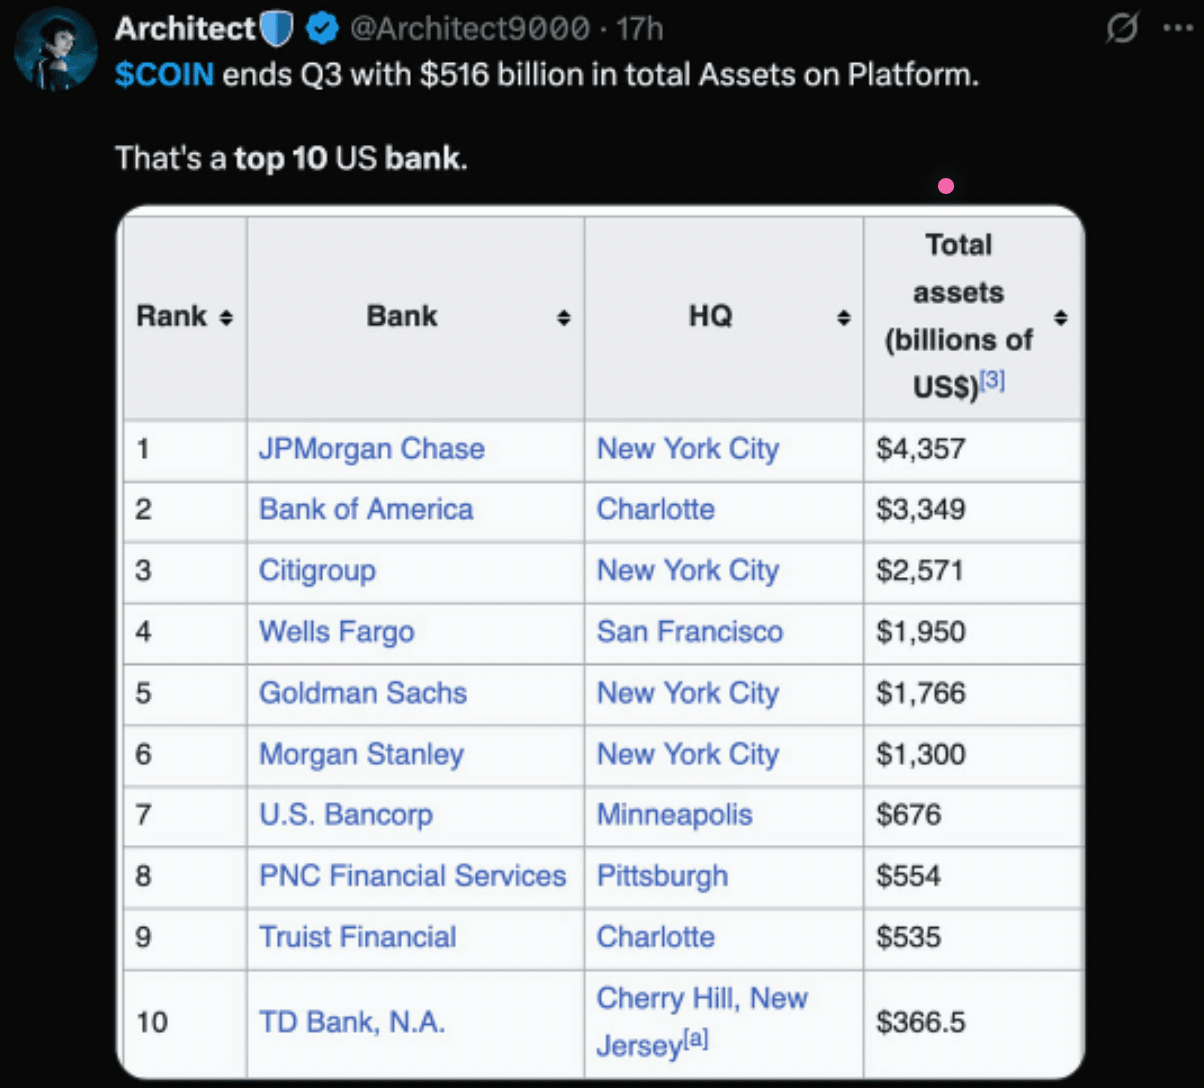Screen dimensions: 1204x1088
Task: Click the 17h post timestamp
Action: (640, 30)
